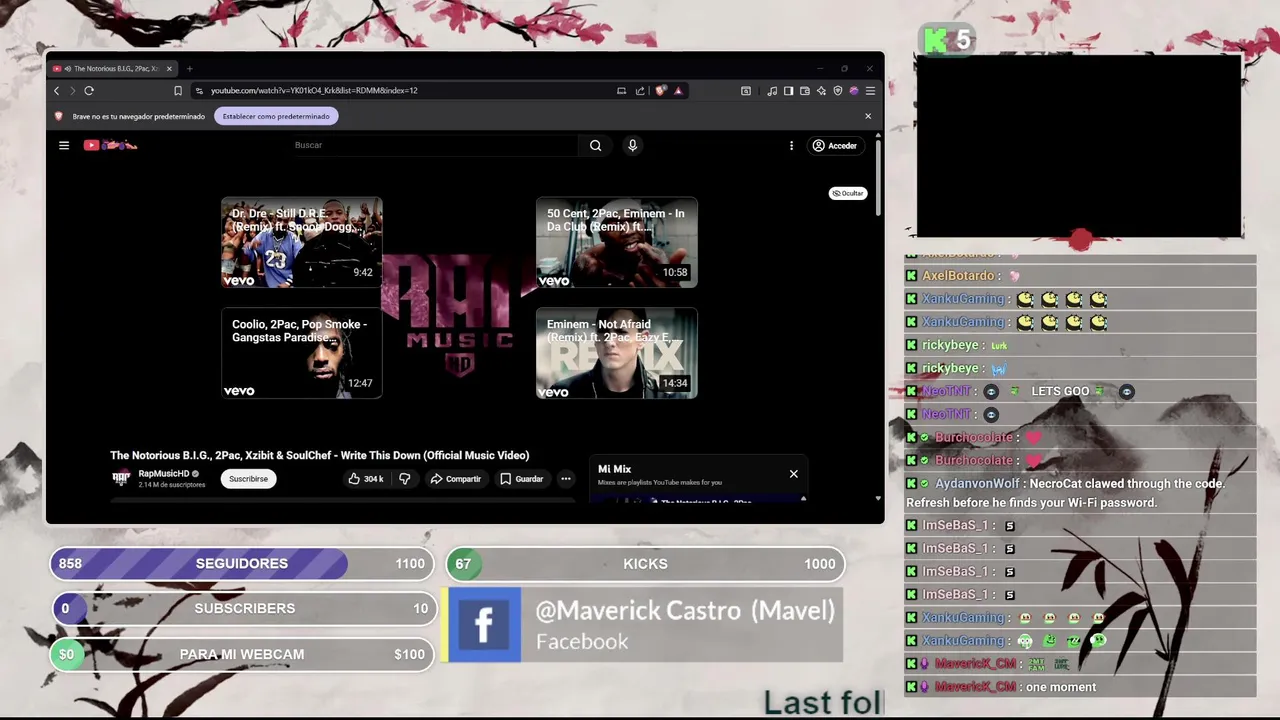The height and width of the screenshot is (720, 1280).
Task: Open the Brave Wallet icon
Action: coord(804,91)
